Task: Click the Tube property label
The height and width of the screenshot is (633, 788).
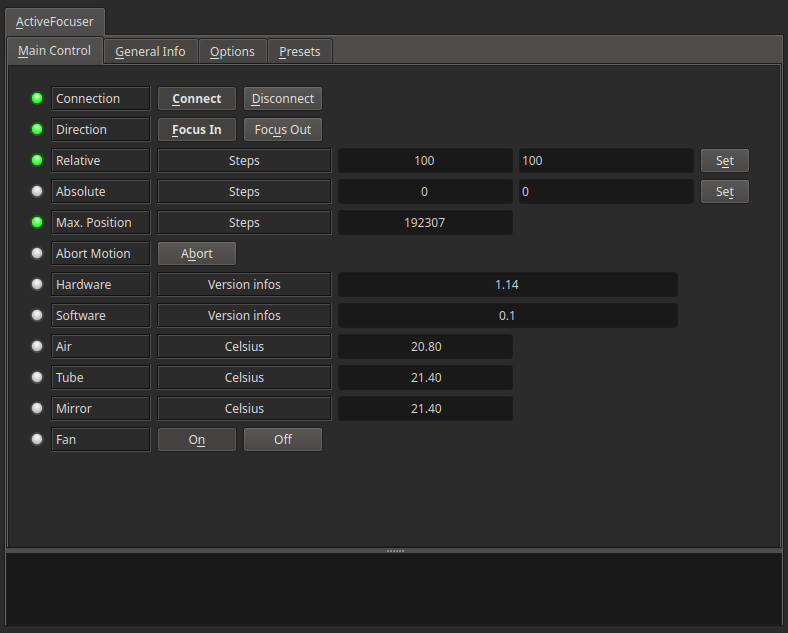Action: coord(101,377)
